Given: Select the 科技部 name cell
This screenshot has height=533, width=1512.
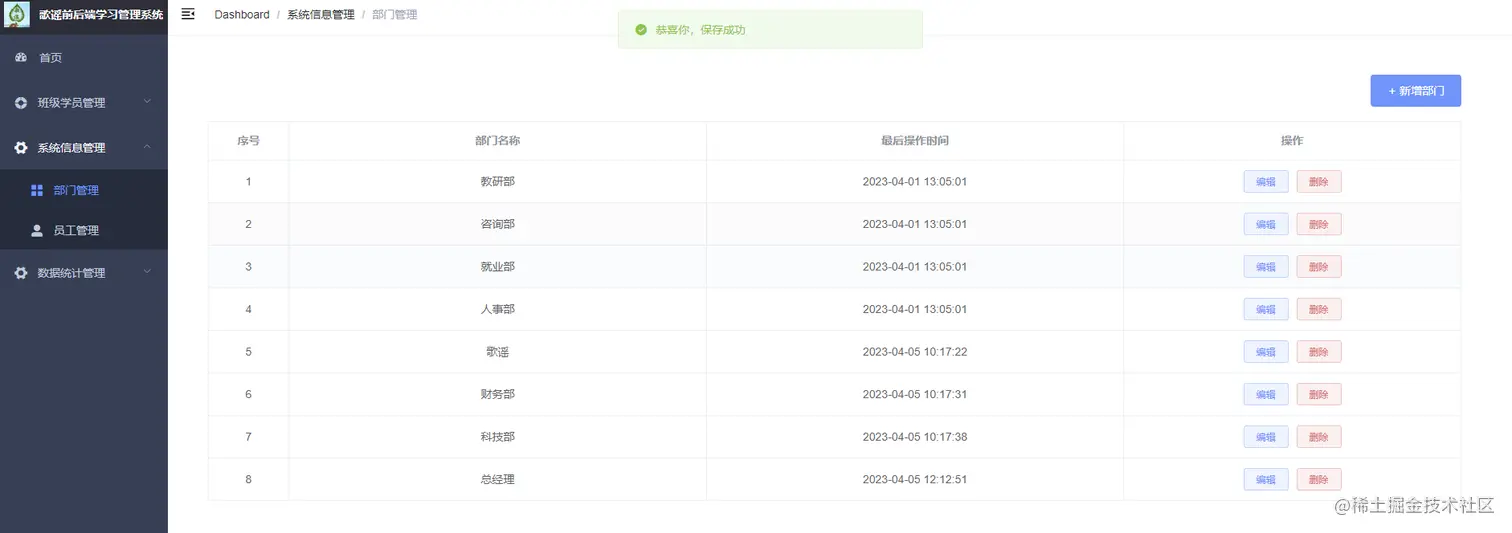Looking at the screenshot, I should click(x=498, y=437).
